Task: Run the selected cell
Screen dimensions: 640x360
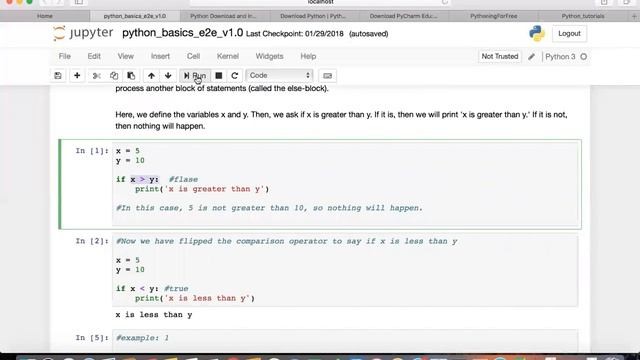Action: point(195,76)
